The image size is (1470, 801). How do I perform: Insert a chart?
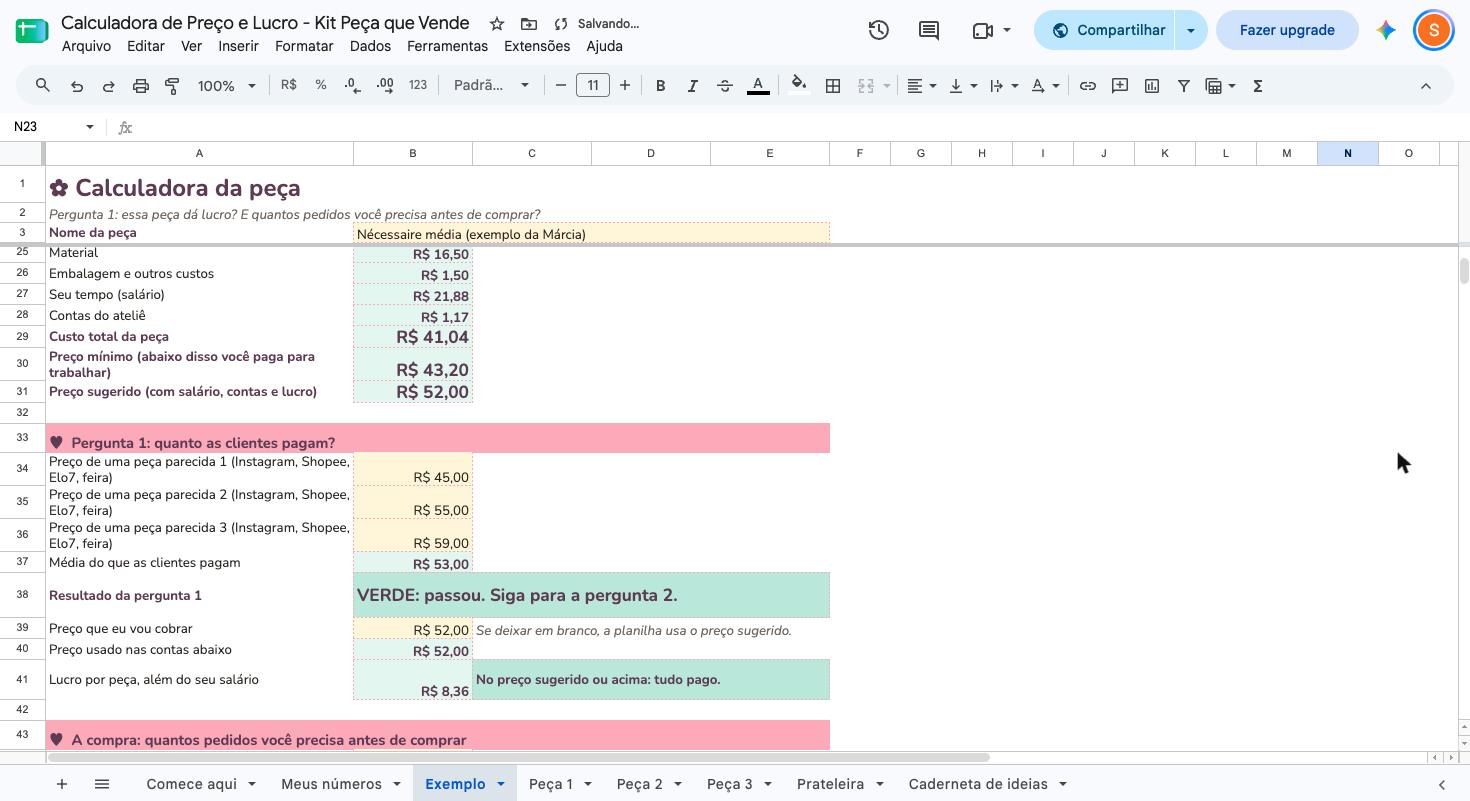1152,86
